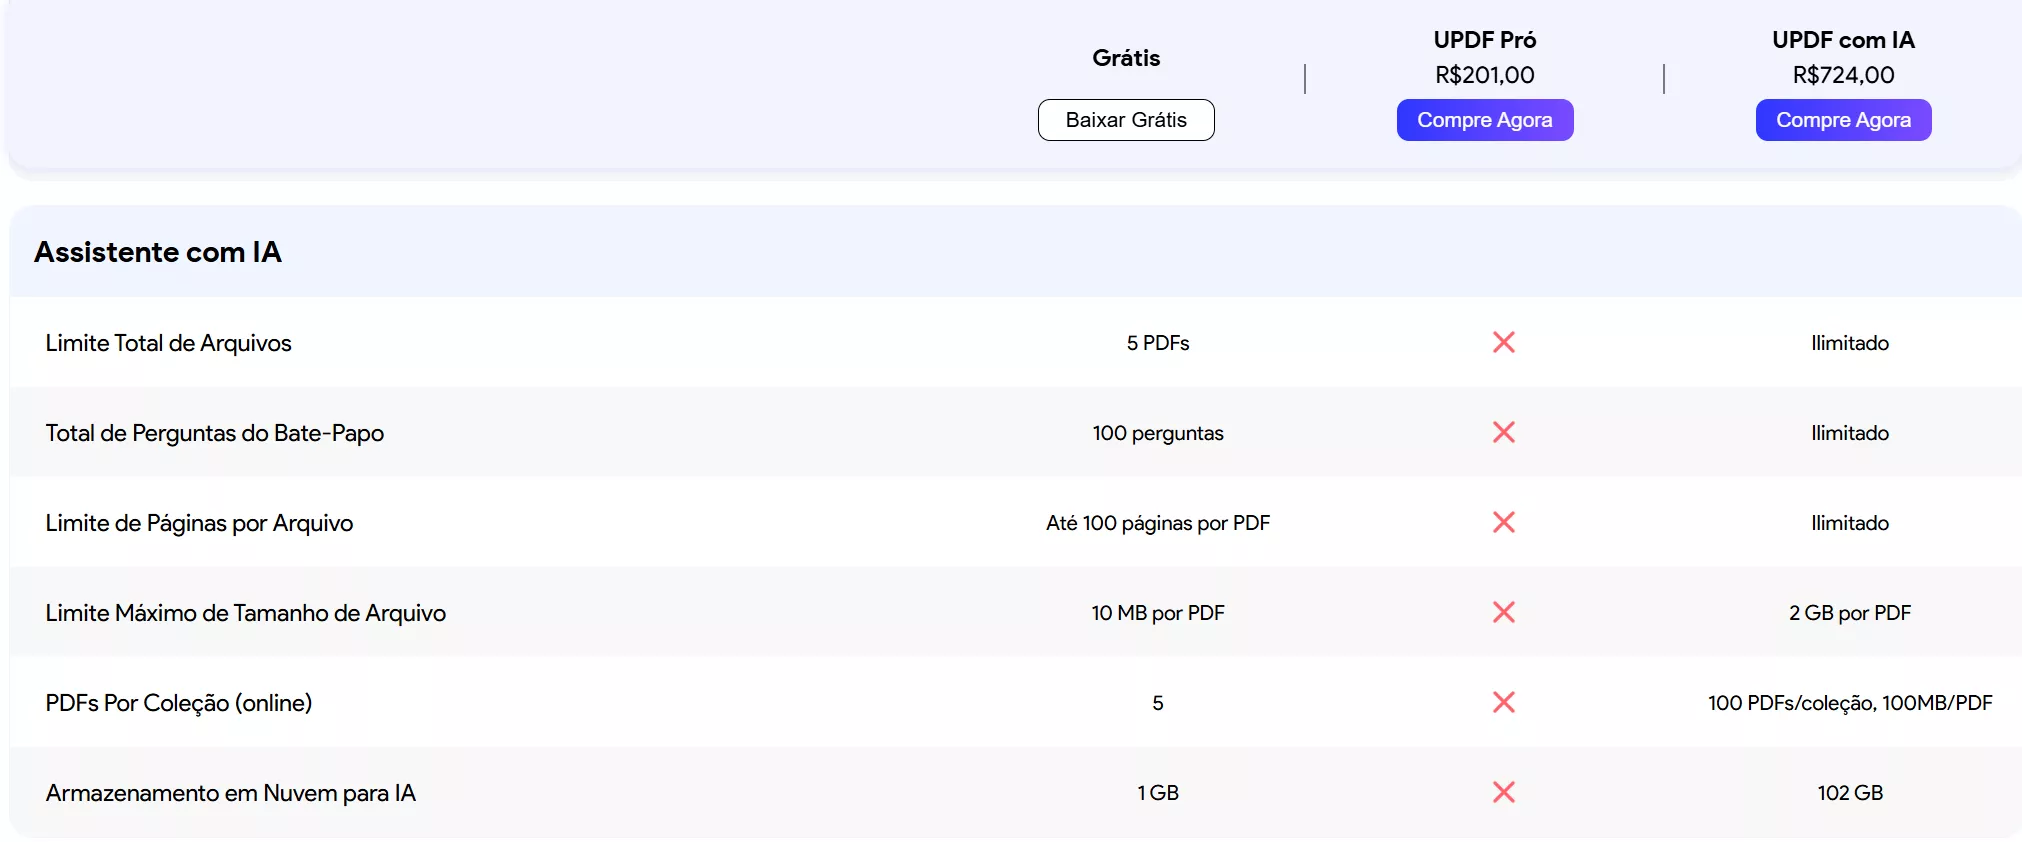2022x842 pixels.
Task: Click the red X in PDFs Por Coleção row
Action: [1503, 702]
